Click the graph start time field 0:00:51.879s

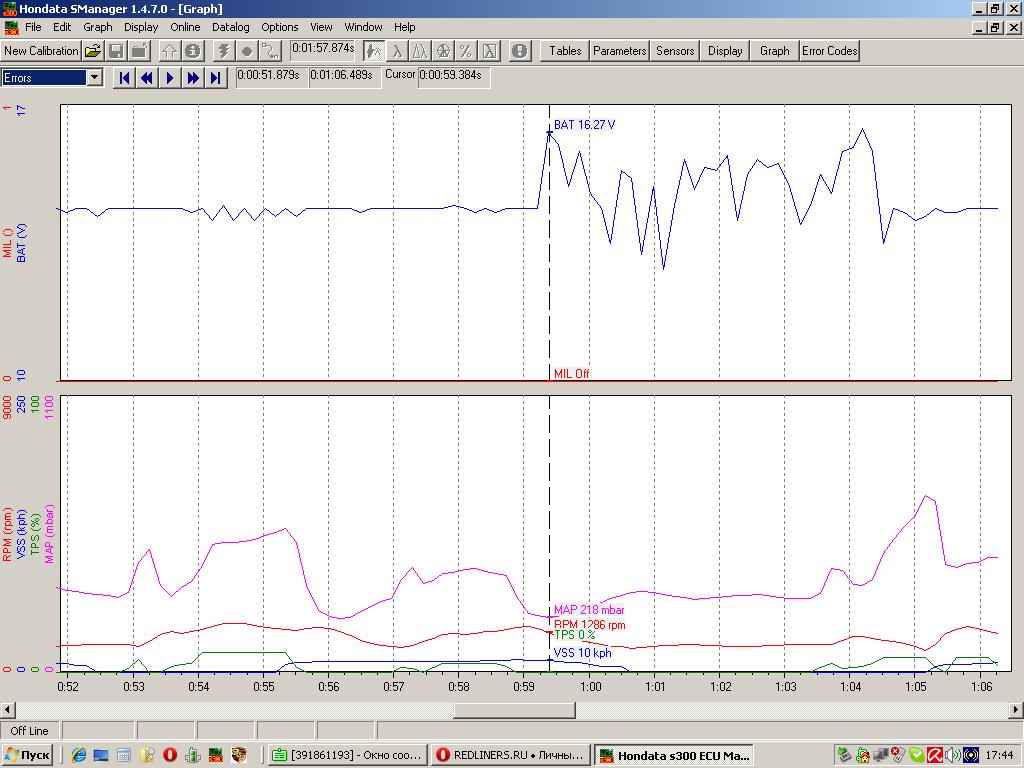click(x=270, y=76)
